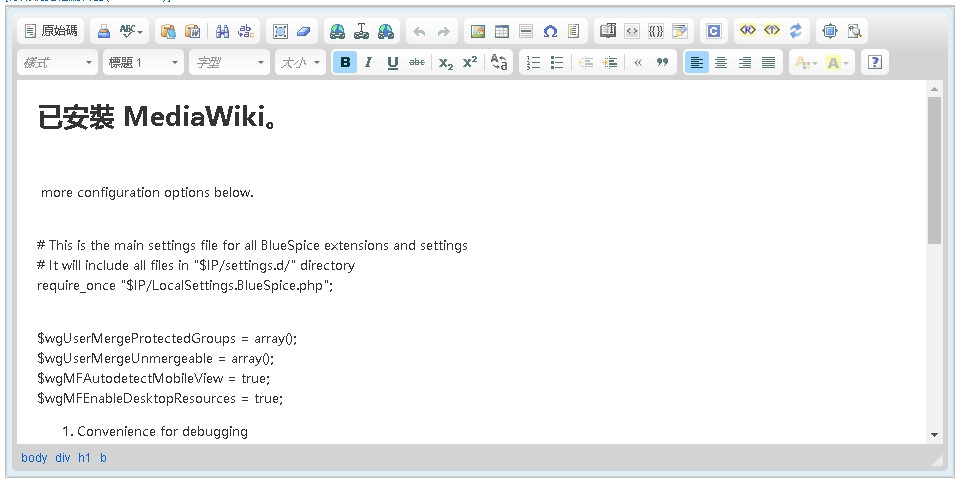Viewport: 955px width, 481px height.
Task: Open the 標題 1 format dropdown
Action: [x=143, y=62]
